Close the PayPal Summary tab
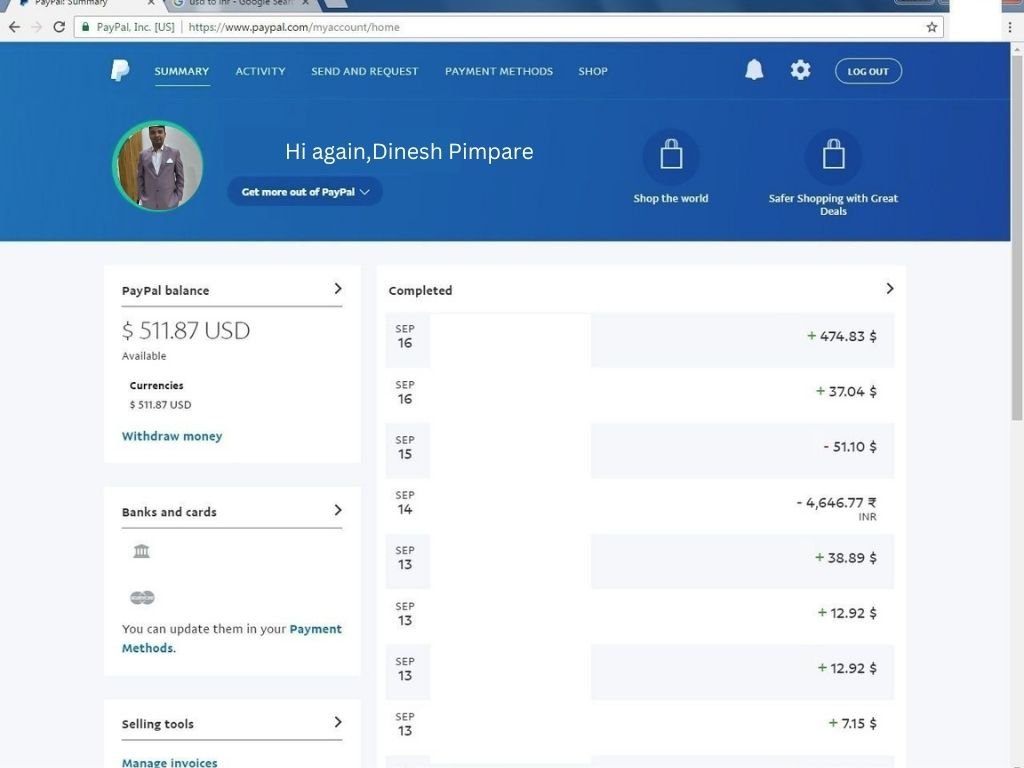Screen dimensions: 1024x768 pyautogui.click(x=151, y=3)
